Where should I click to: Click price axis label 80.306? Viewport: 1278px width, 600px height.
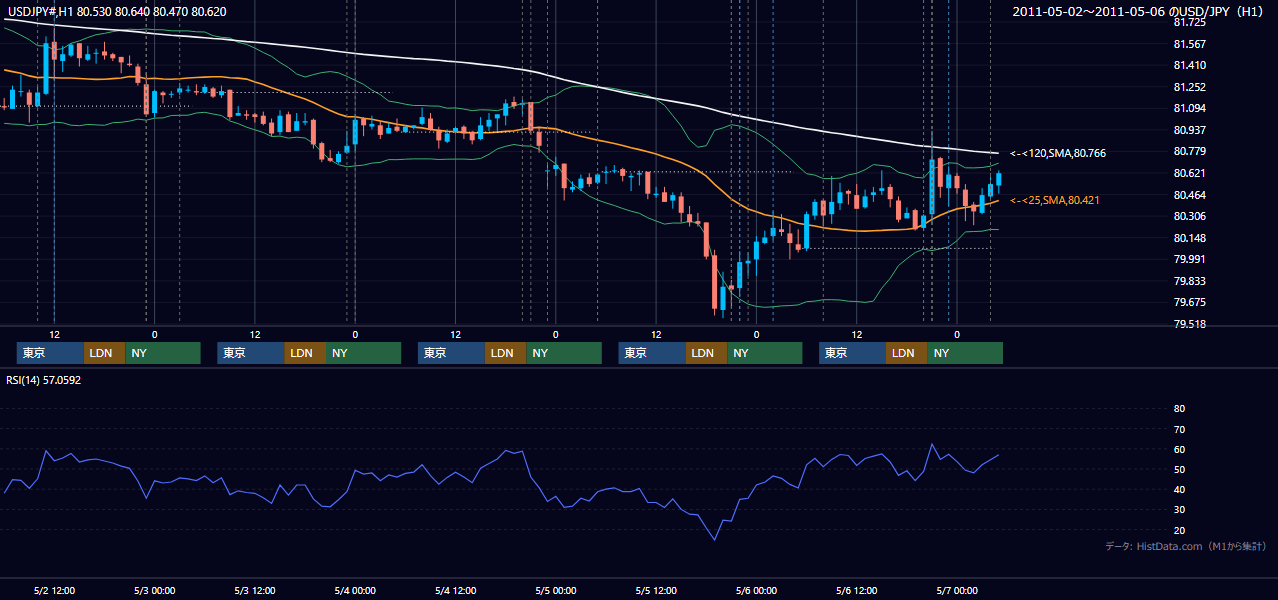click(1189, 216)
